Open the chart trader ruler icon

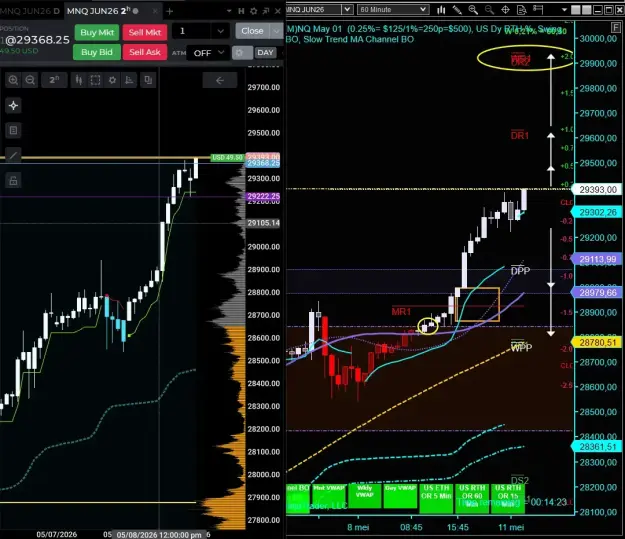(538, 10)
